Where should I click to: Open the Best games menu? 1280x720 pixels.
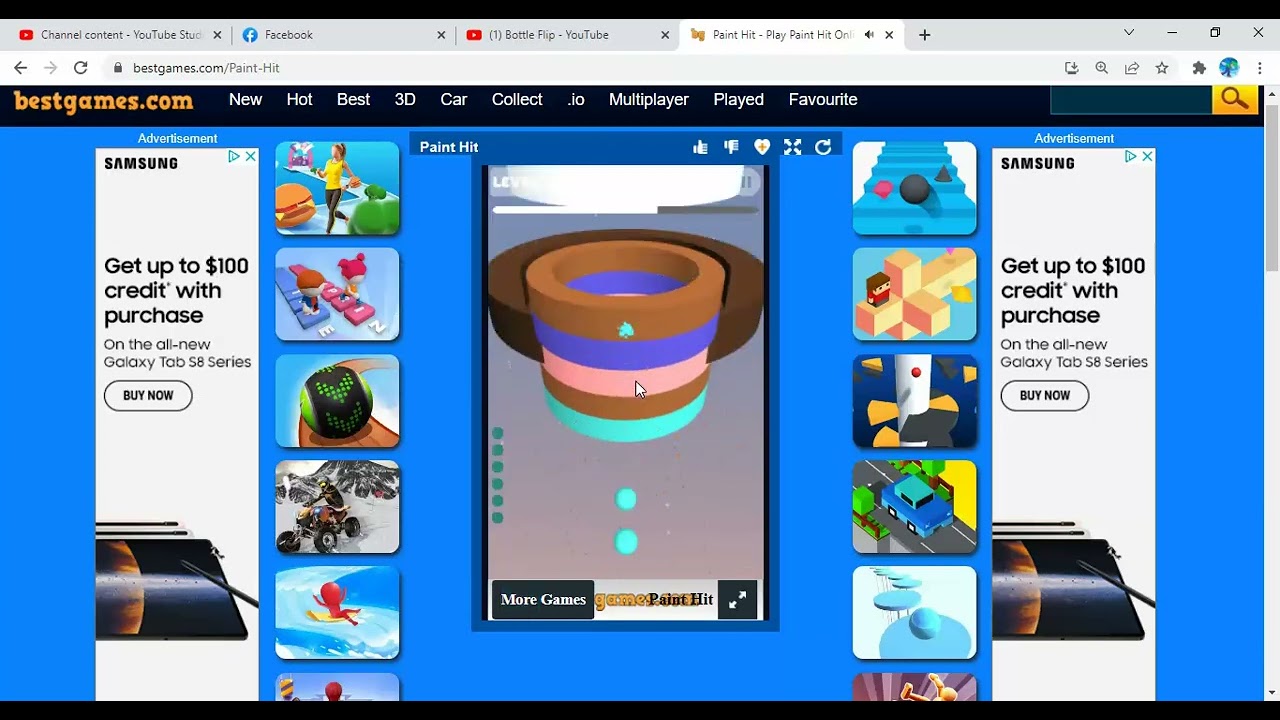pyautogui.click(x=353, y=99)
